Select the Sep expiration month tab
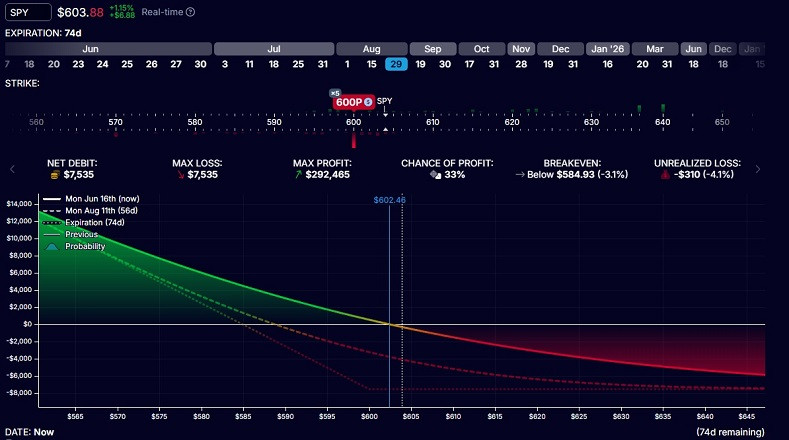 [x=433, y=49]
